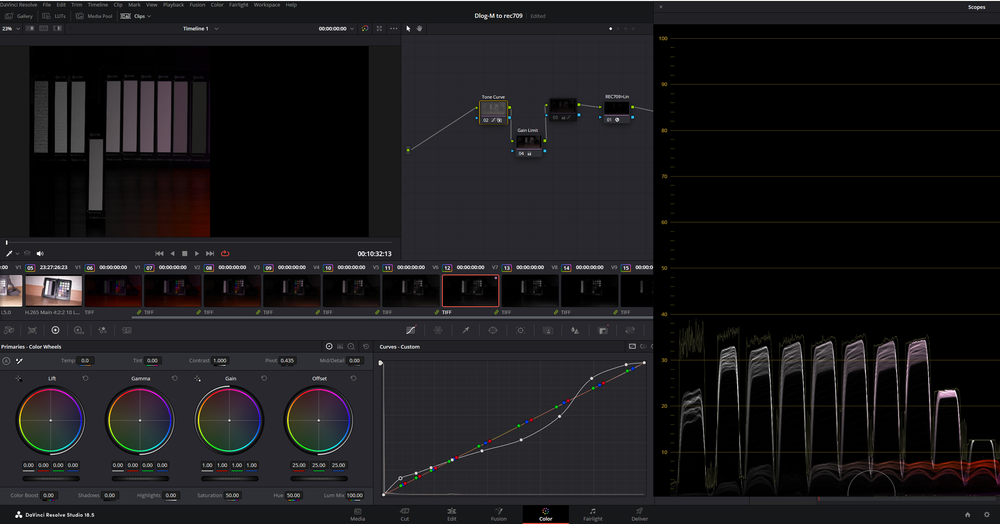
Task: Open the HDR palette icon
Action: pyautogui.click(x=78, y=330)
